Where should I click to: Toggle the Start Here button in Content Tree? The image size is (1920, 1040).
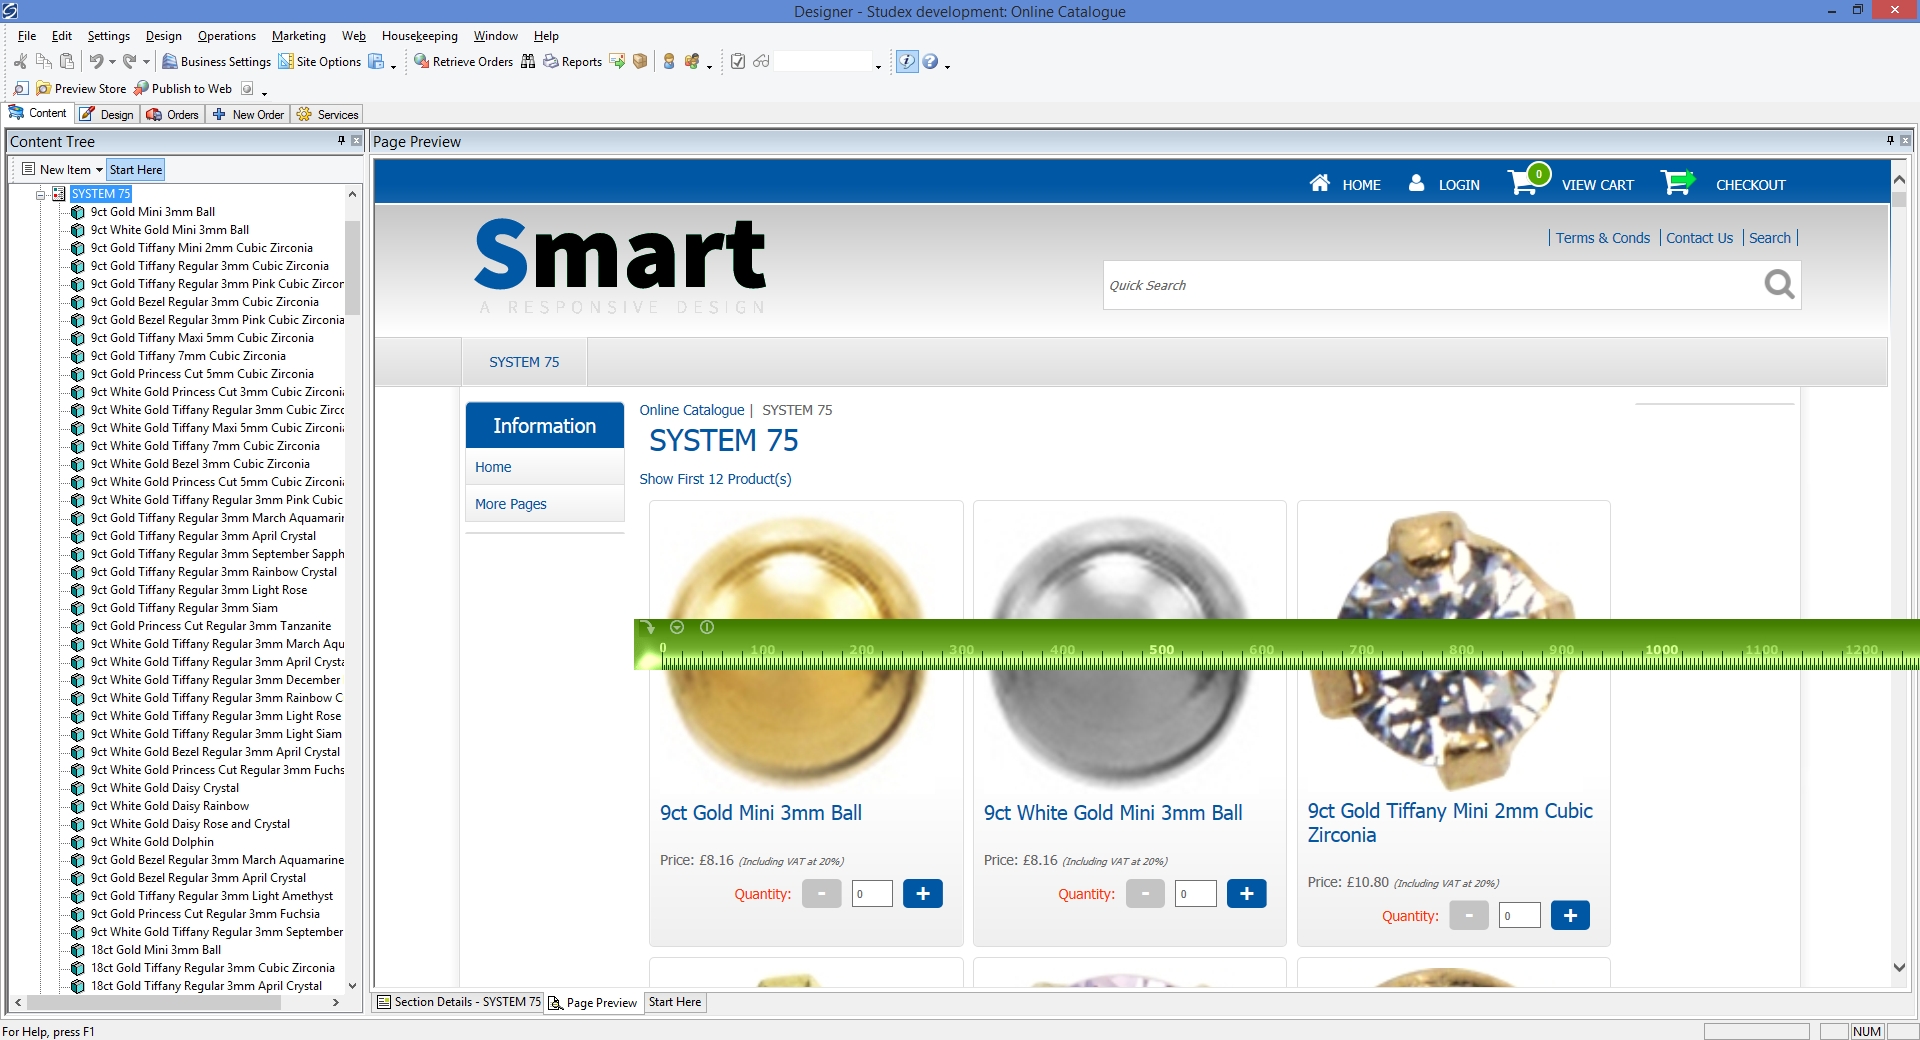tap(136, 170)
